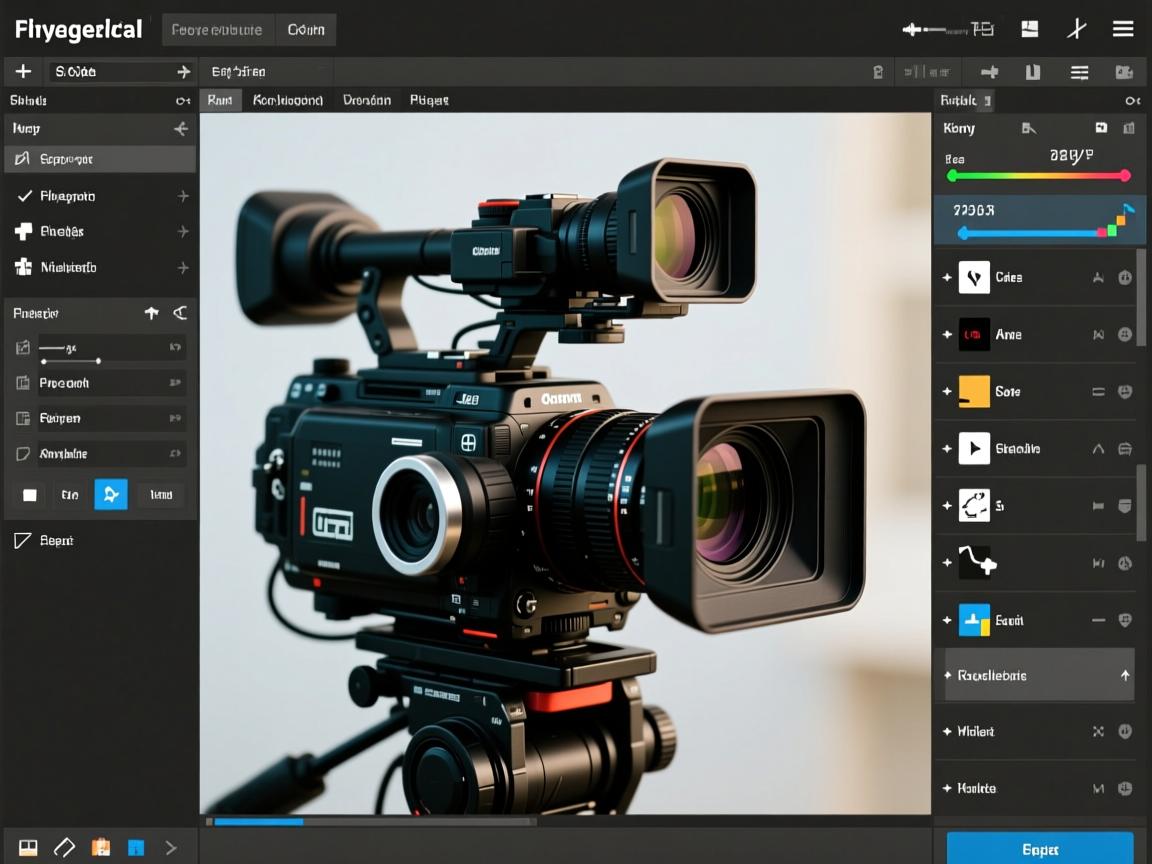Toggle the round icon on the Sote layer row

point(1125,392)
